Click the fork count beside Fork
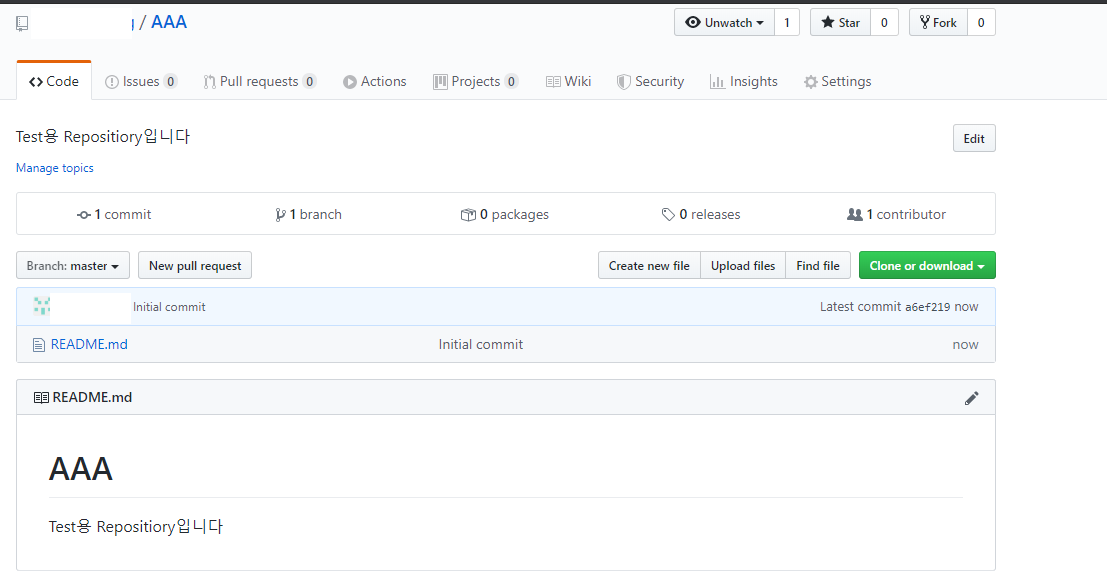Screen dimensions: 1107x572 coord(981,23)
